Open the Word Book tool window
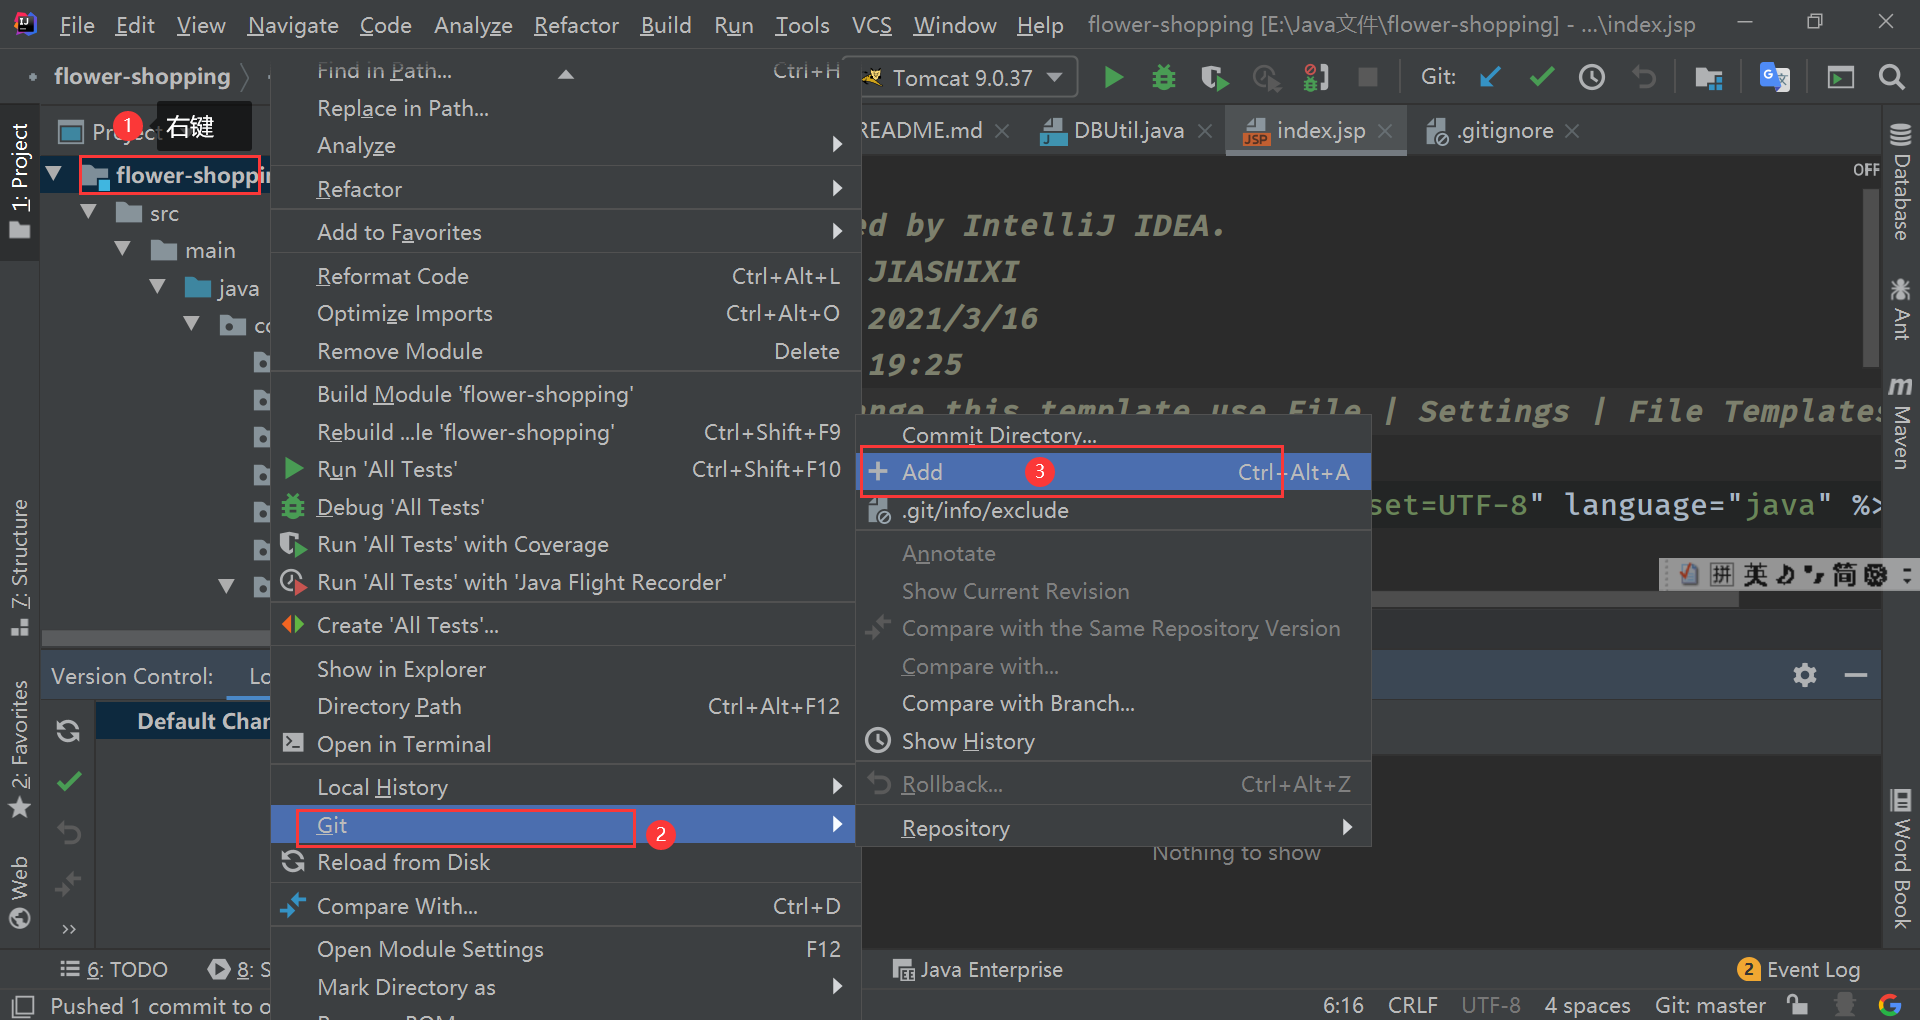This screenshot has width=1920, height=1020. tap(1901, 858)
